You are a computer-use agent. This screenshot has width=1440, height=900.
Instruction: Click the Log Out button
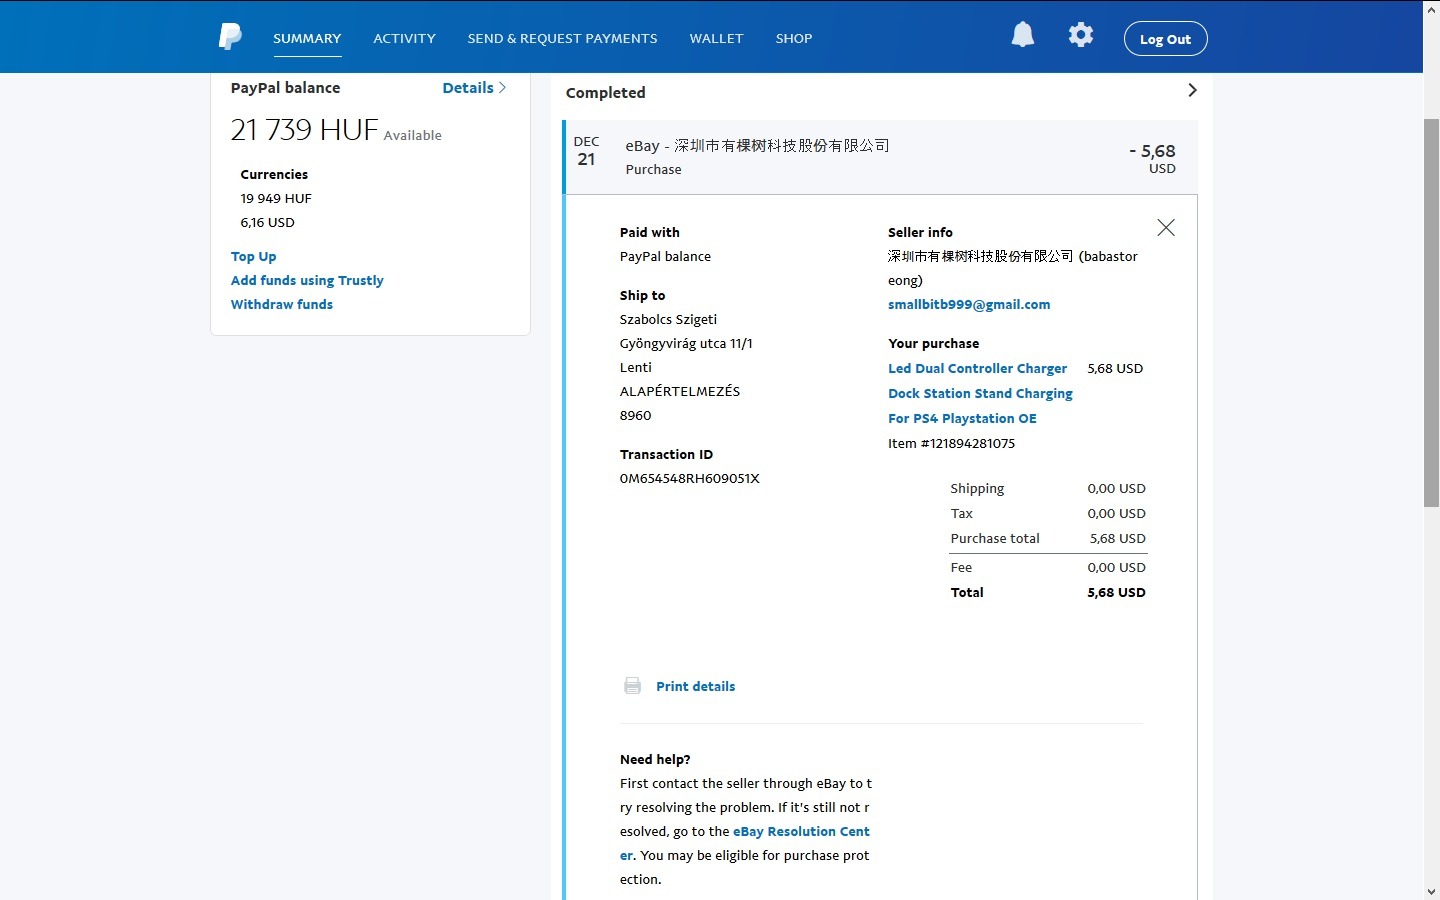click(x=1165, y=39)
